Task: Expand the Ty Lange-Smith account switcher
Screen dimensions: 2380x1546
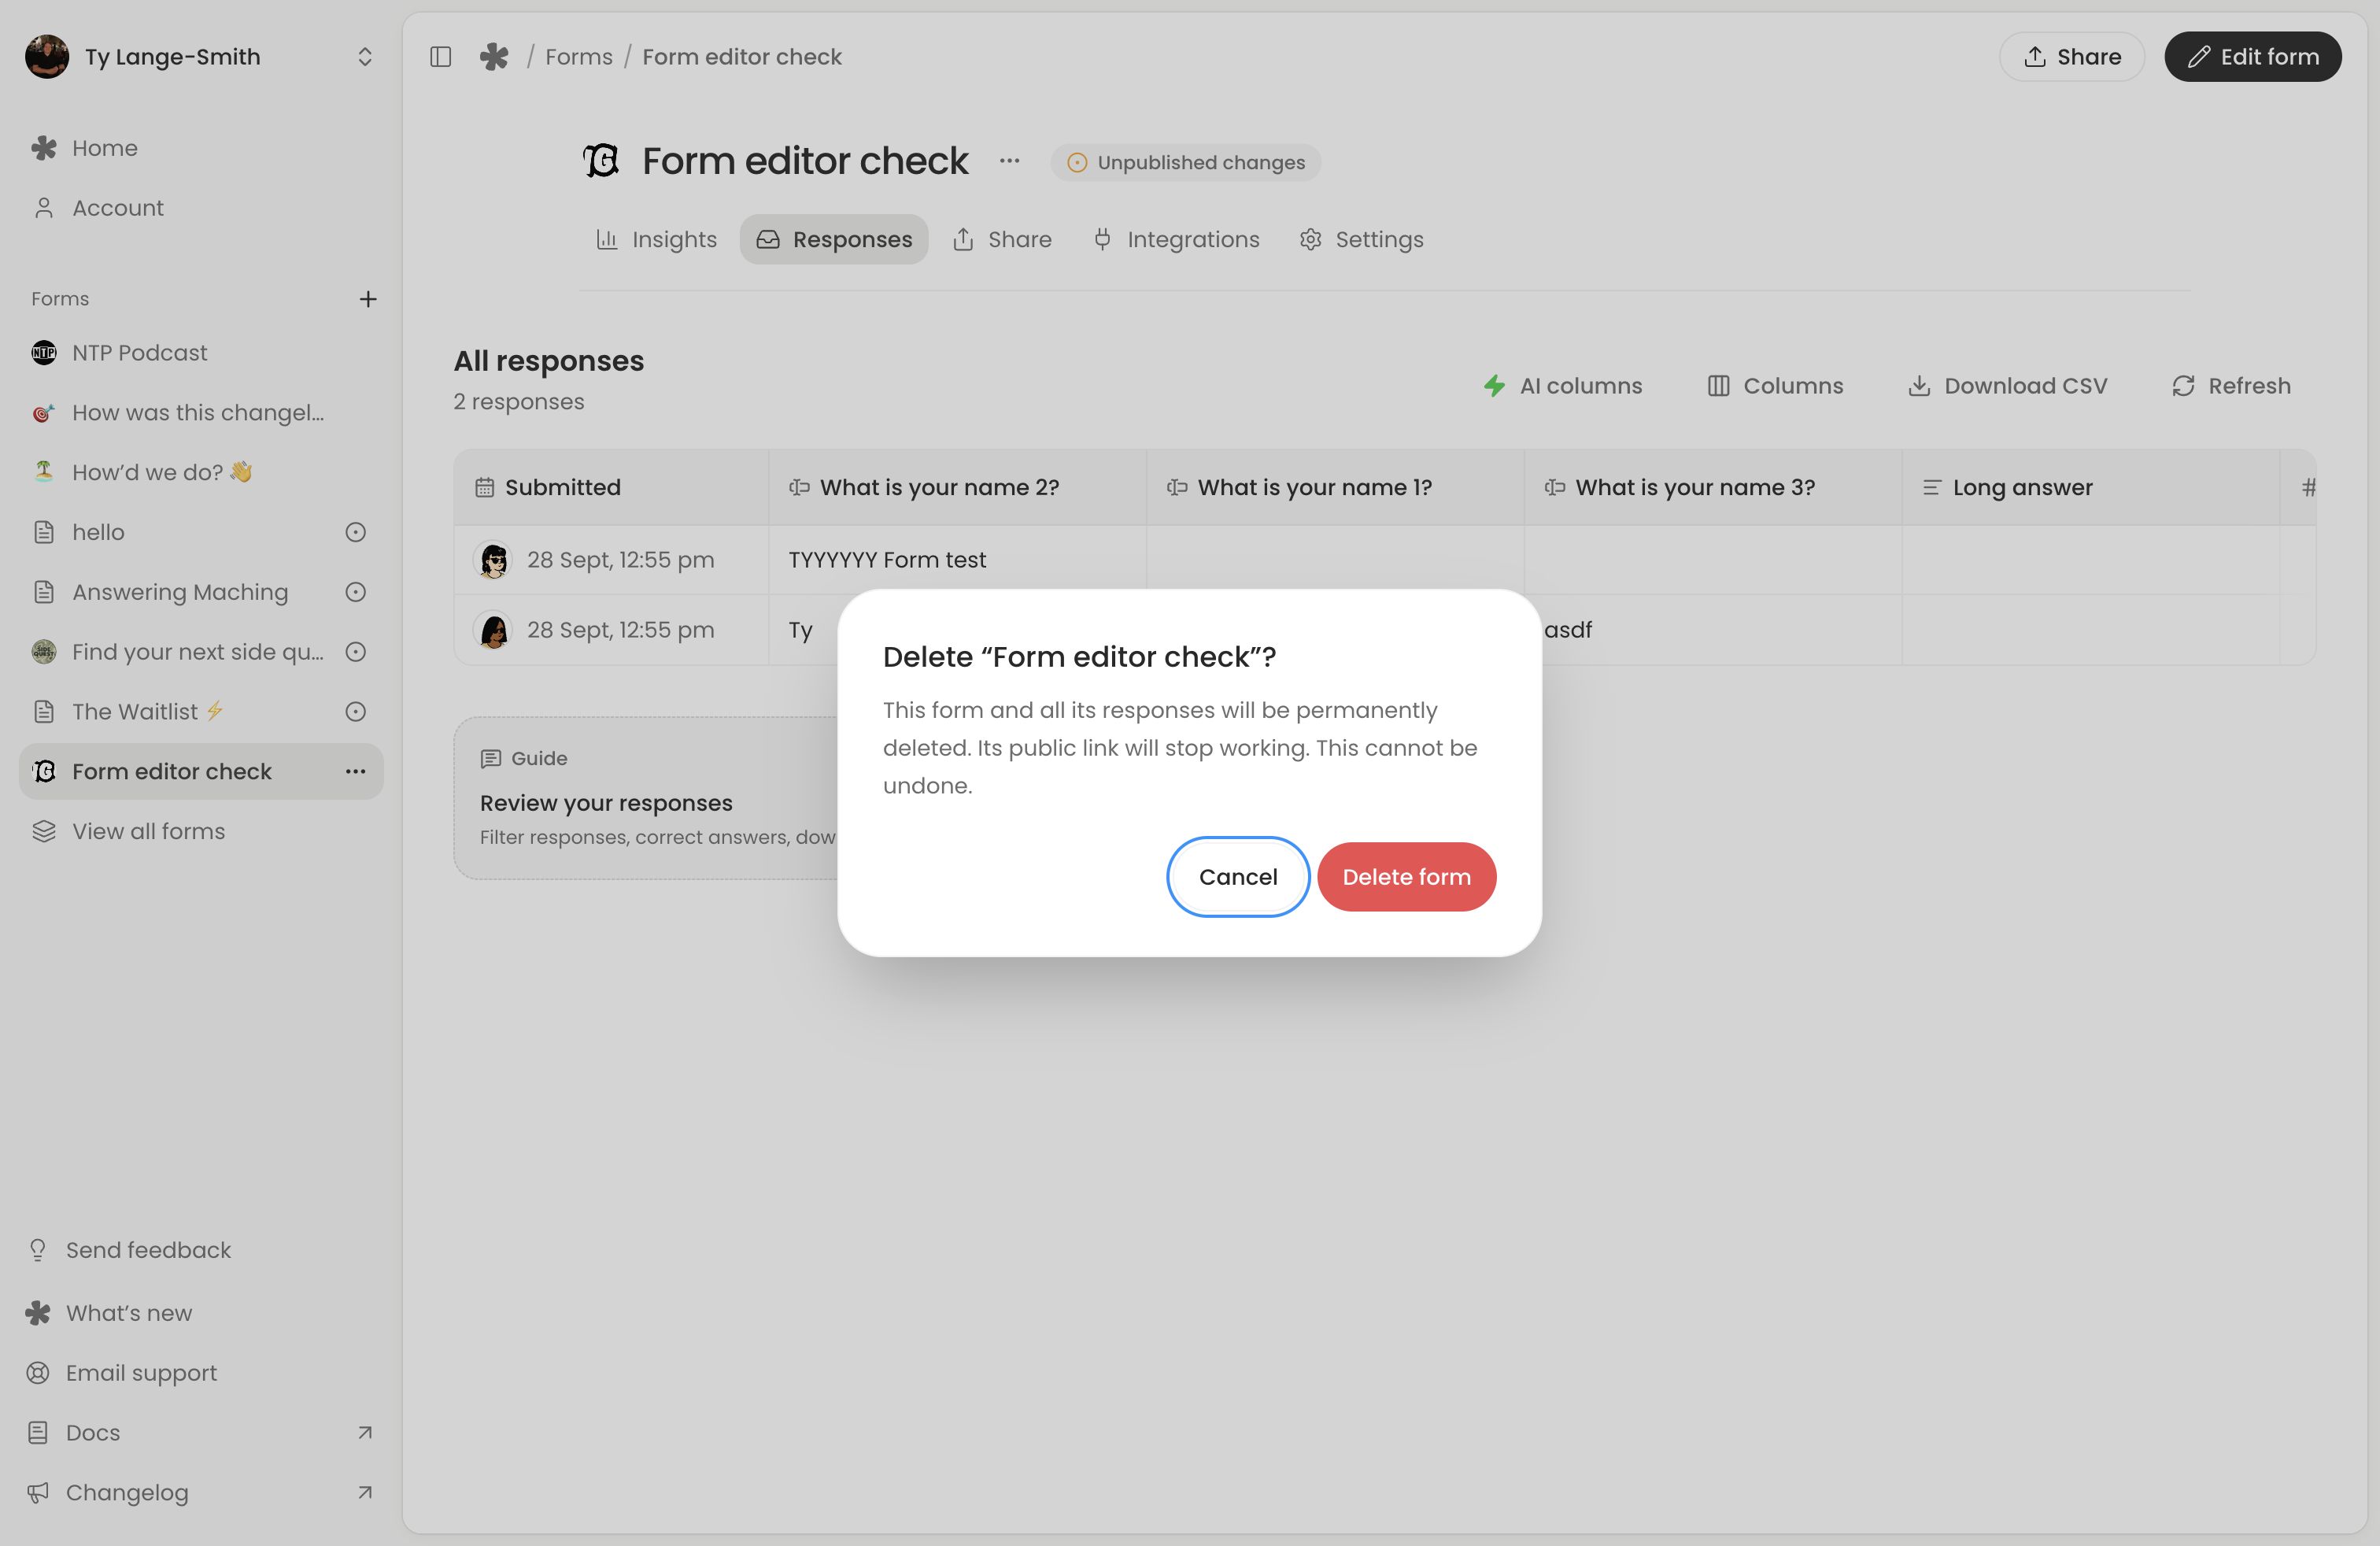Action: click(x=365, y=57)
